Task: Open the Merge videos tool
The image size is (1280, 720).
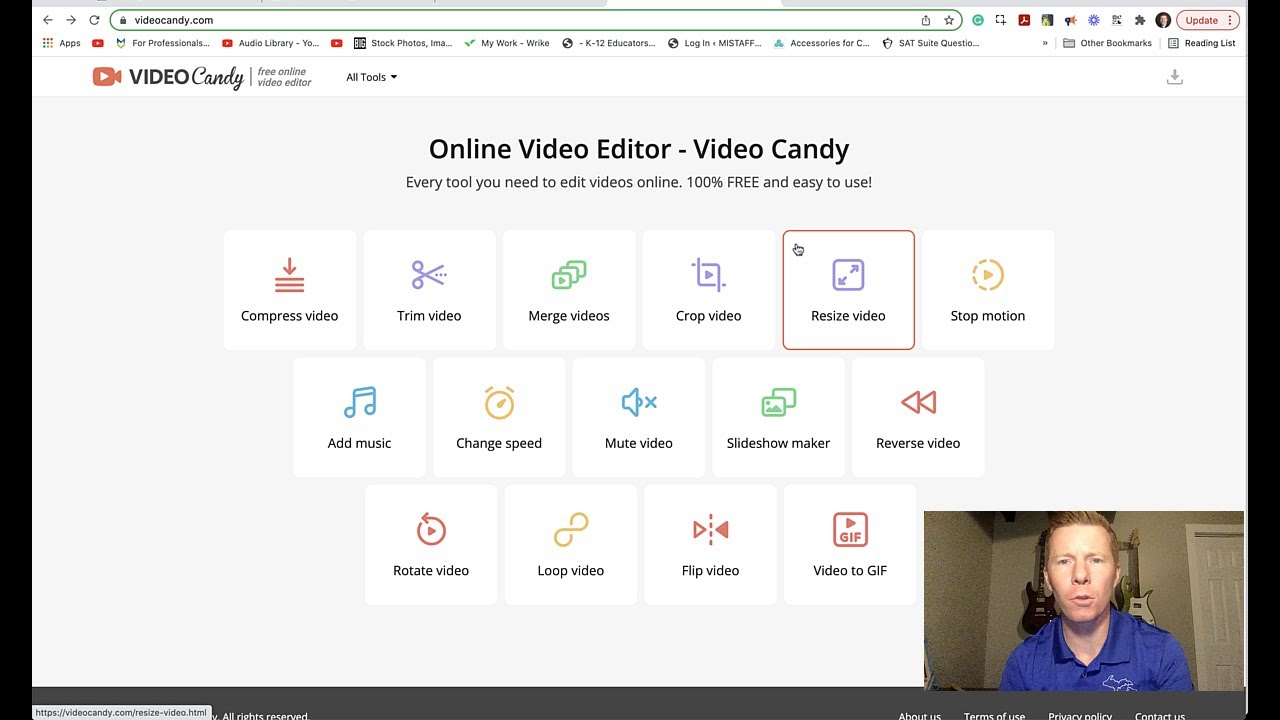Action: (569, 290)
